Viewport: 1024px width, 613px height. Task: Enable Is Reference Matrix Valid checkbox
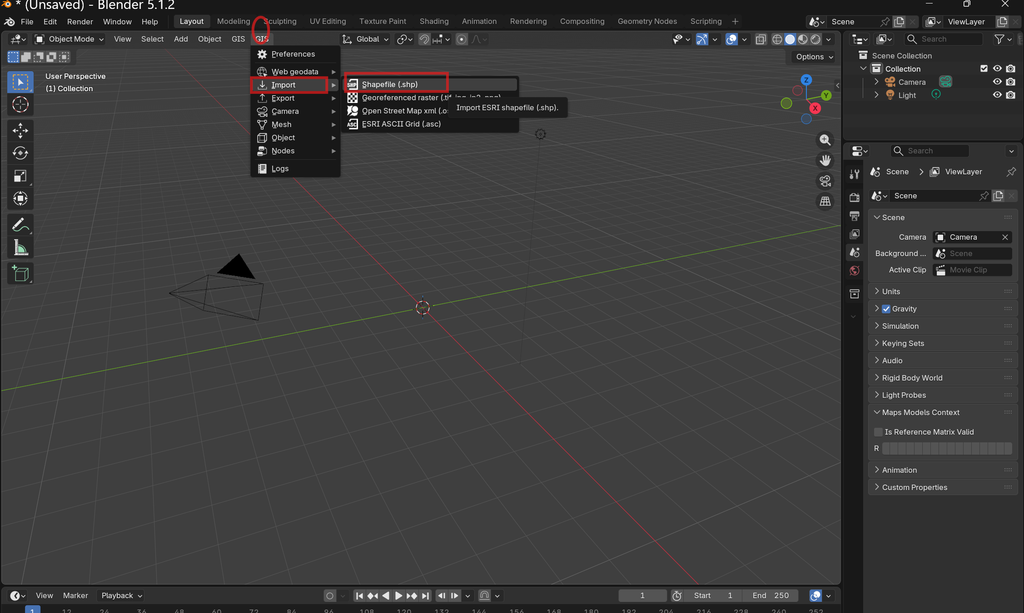[x=878, y=432]
